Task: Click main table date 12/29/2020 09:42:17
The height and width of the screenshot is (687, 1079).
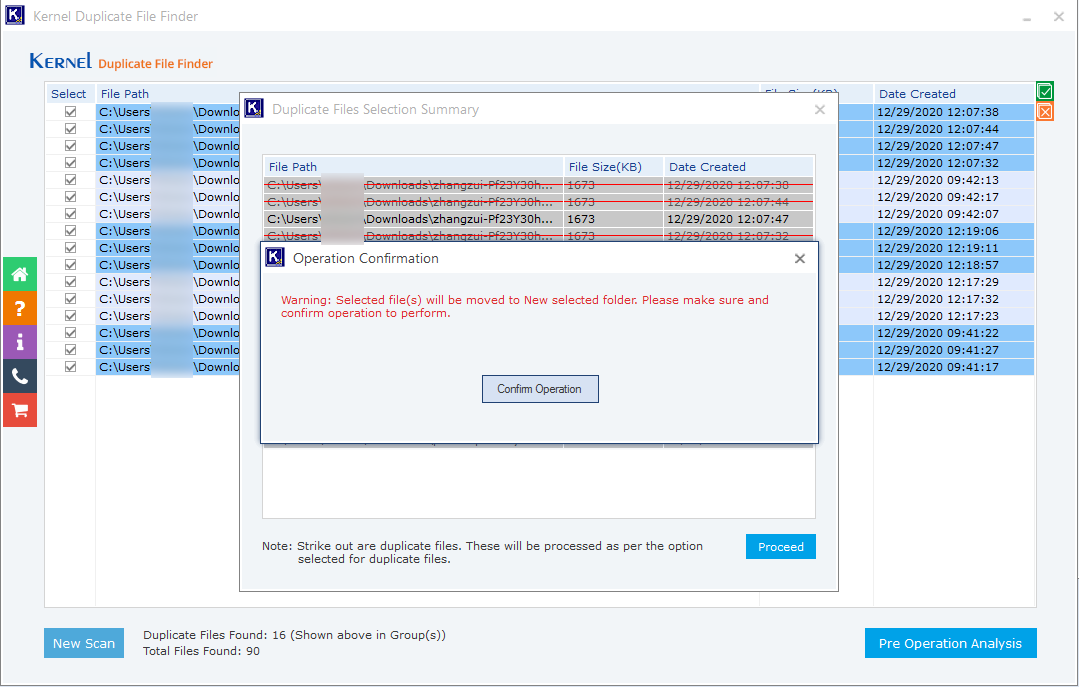Action: point(937,197)
